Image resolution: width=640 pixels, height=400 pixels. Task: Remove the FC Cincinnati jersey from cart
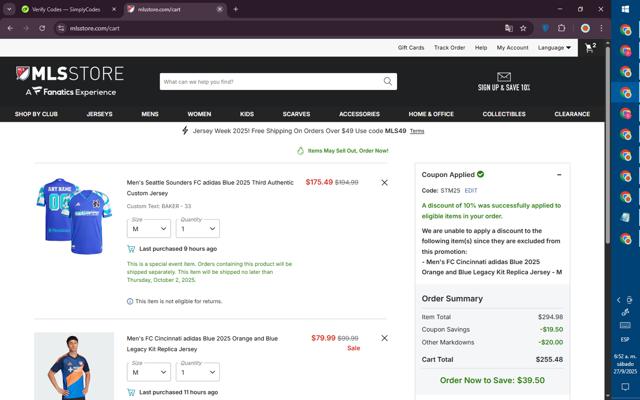(x=384, y=339)
